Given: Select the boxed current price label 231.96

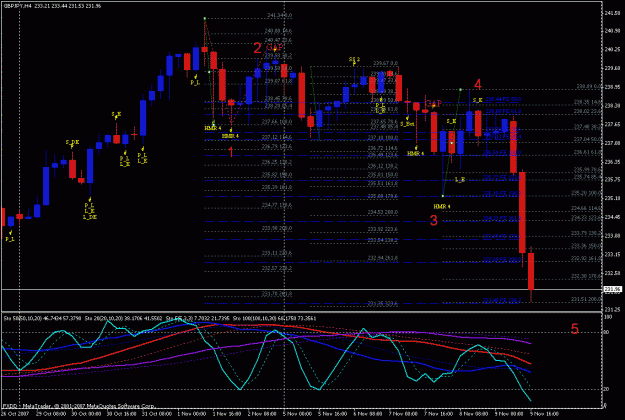Looking at the screenshot, I should coord(613,290).
